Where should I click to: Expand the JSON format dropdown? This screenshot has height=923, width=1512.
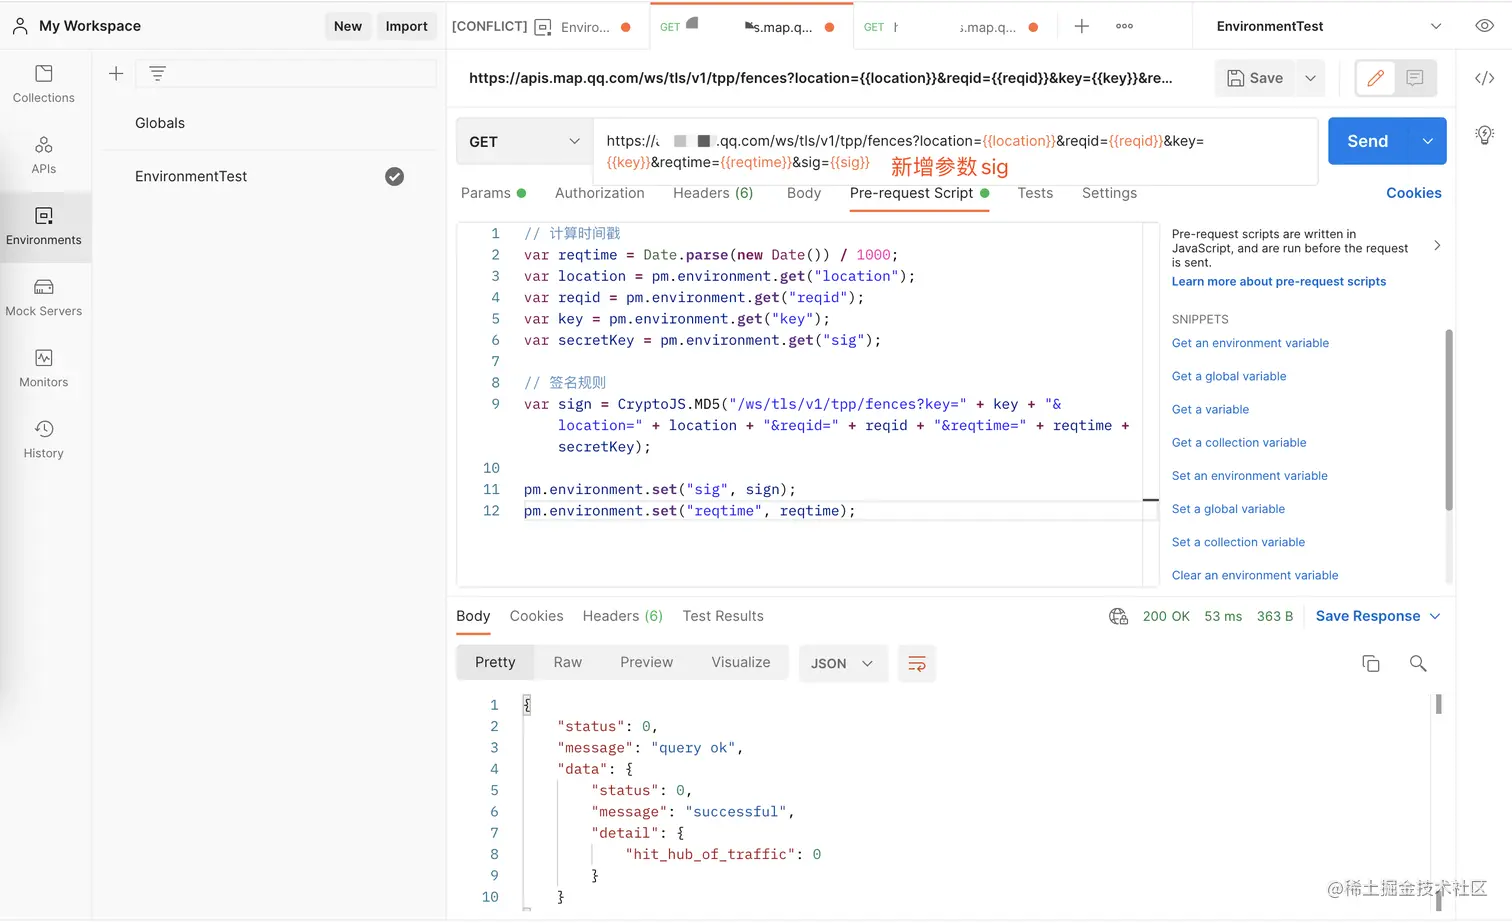pyautogui.click(x=842, y=663)
